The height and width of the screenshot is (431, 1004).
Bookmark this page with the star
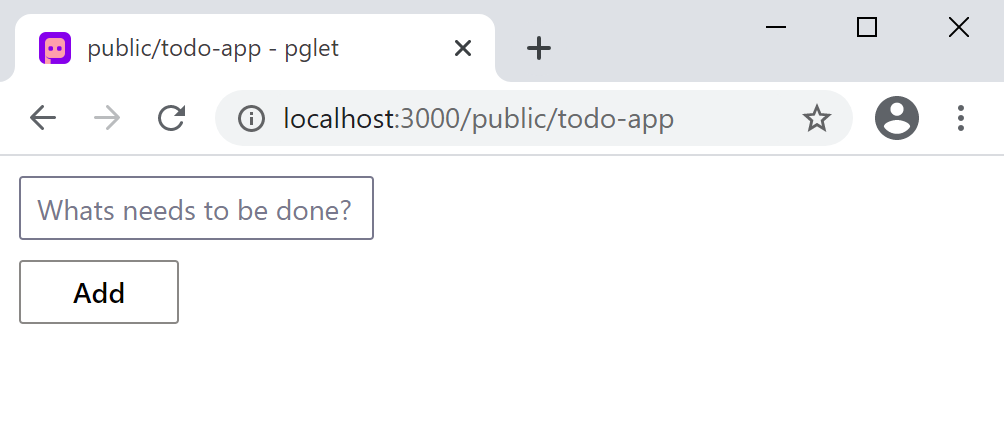[x=817, y=119]
